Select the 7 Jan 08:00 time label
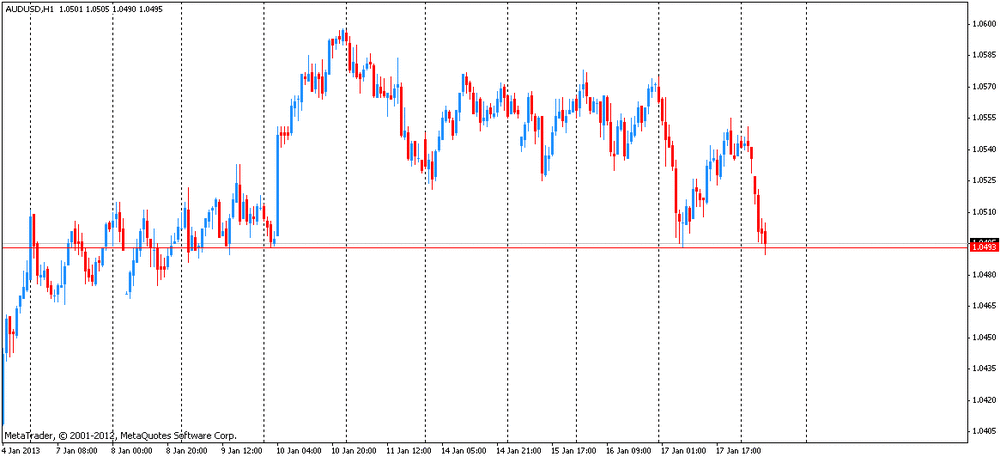The image size is (1000, 457). tap(74, 450)
